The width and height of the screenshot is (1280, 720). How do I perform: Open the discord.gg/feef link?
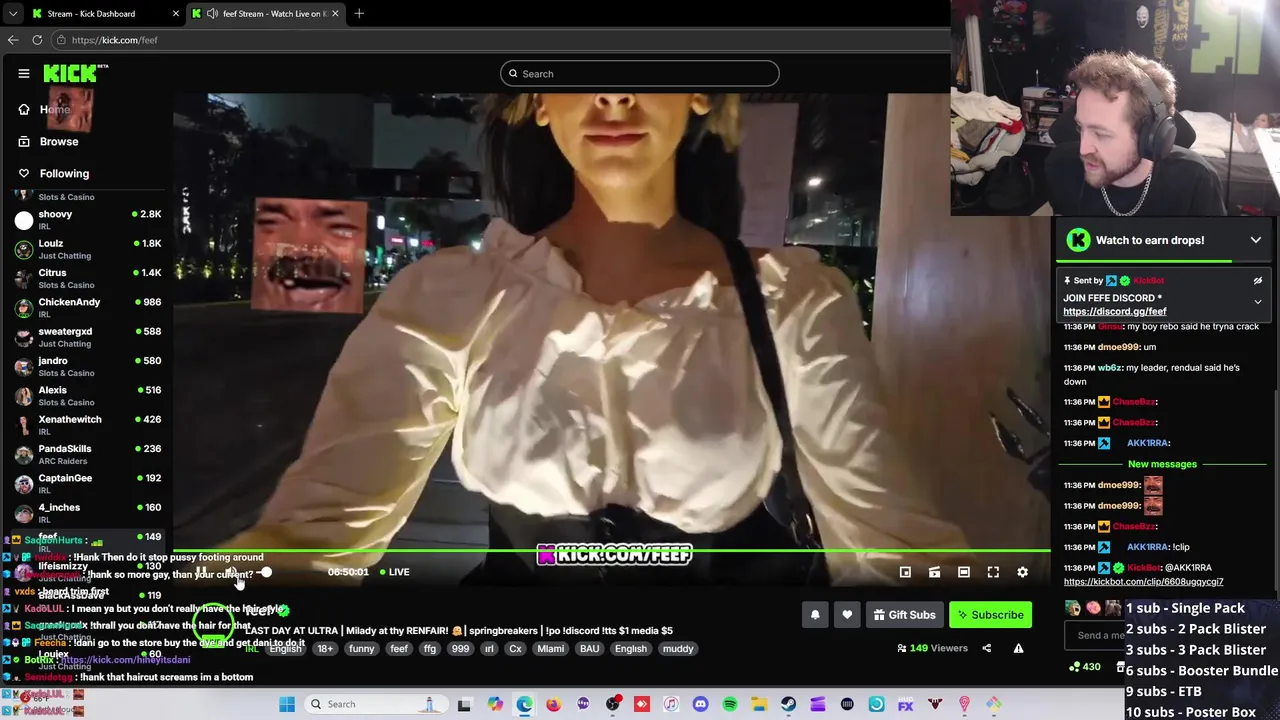point(1114,311)
